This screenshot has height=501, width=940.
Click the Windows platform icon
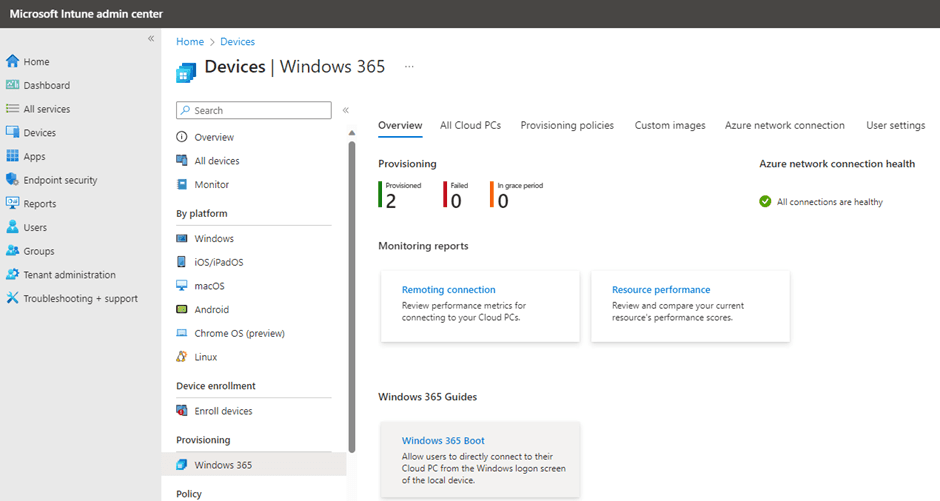click(182, 238)
